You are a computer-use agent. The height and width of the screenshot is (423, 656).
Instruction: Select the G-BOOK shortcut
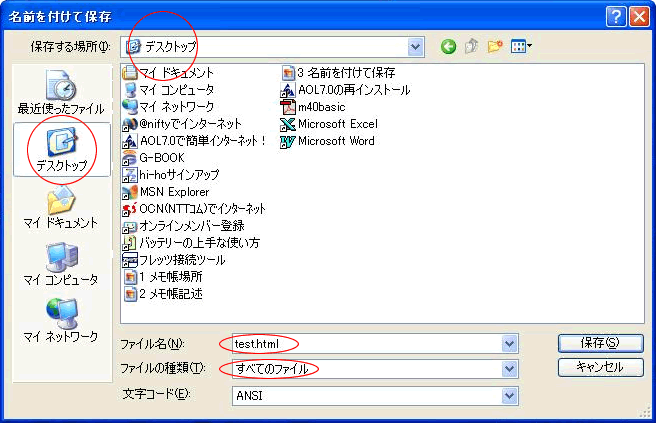154,158
